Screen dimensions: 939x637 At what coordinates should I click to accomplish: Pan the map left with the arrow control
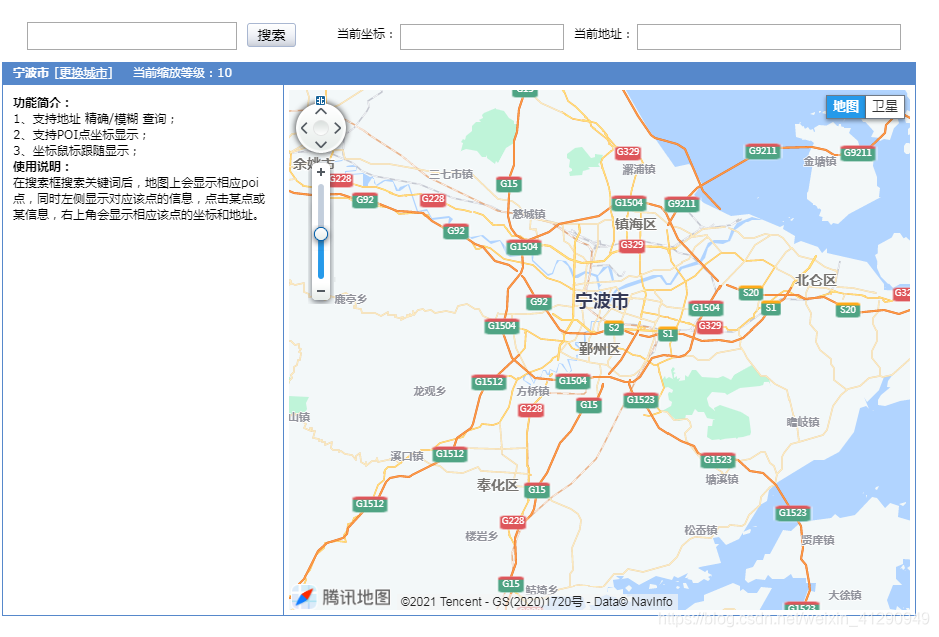point(304,128)
